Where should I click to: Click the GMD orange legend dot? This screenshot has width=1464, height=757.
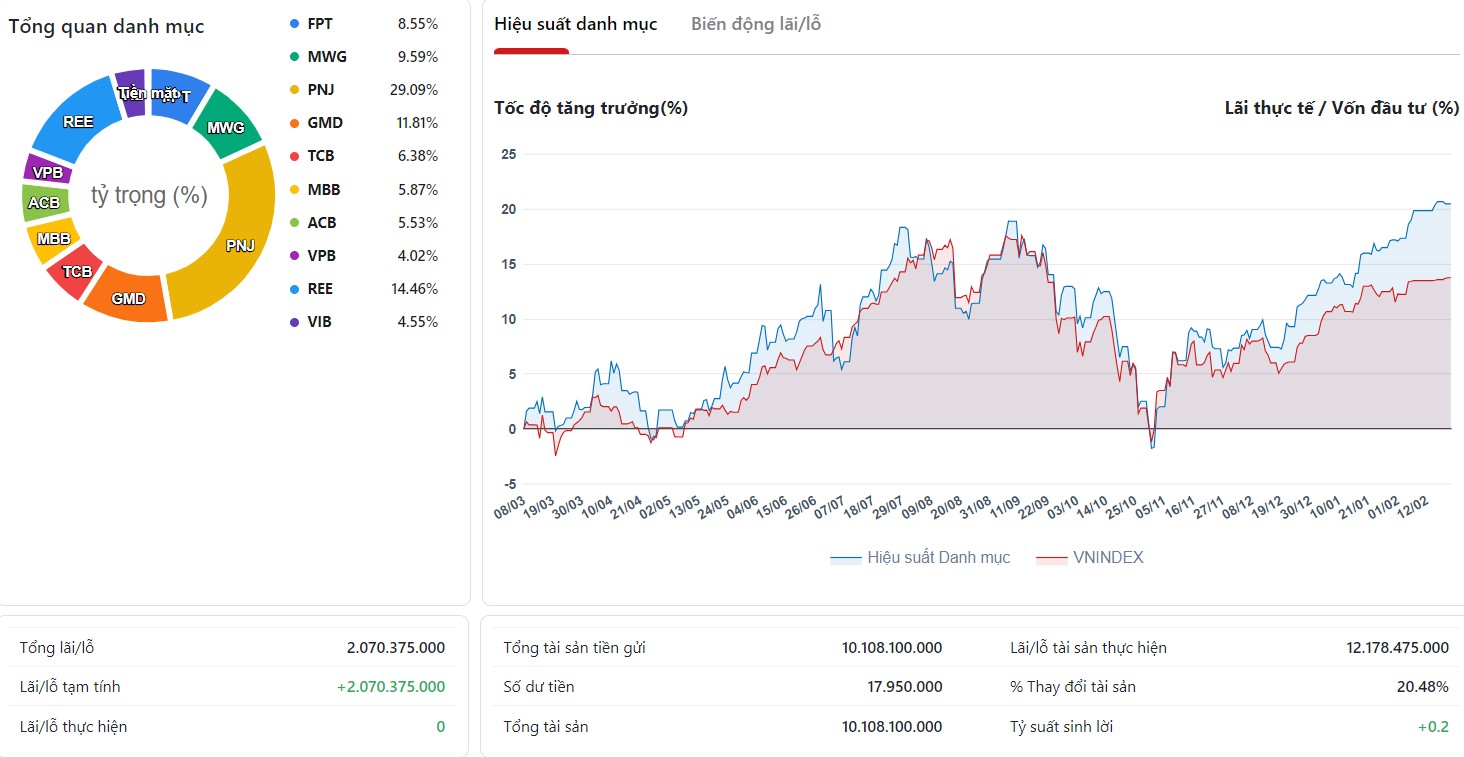[294, 123]
